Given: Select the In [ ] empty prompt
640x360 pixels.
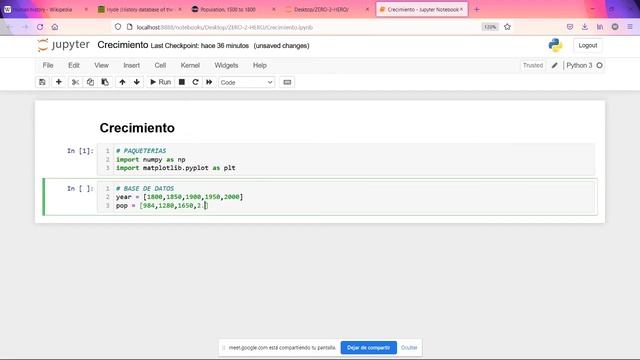Looking at the screenshot, I should click(80, 189).
